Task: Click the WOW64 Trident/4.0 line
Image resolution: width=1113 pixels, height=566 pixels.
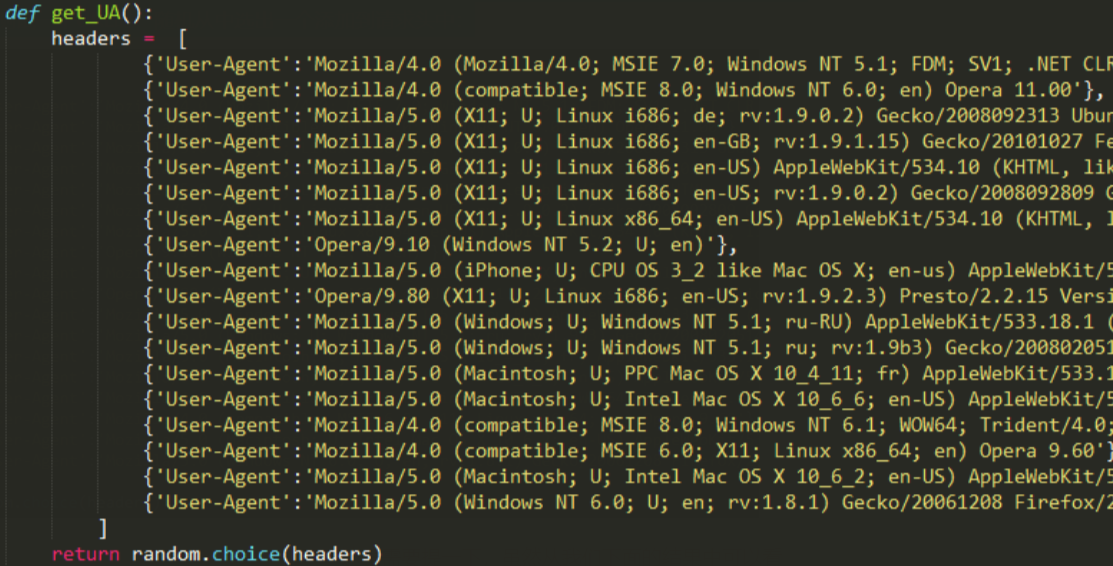Action: pos(627,425)
